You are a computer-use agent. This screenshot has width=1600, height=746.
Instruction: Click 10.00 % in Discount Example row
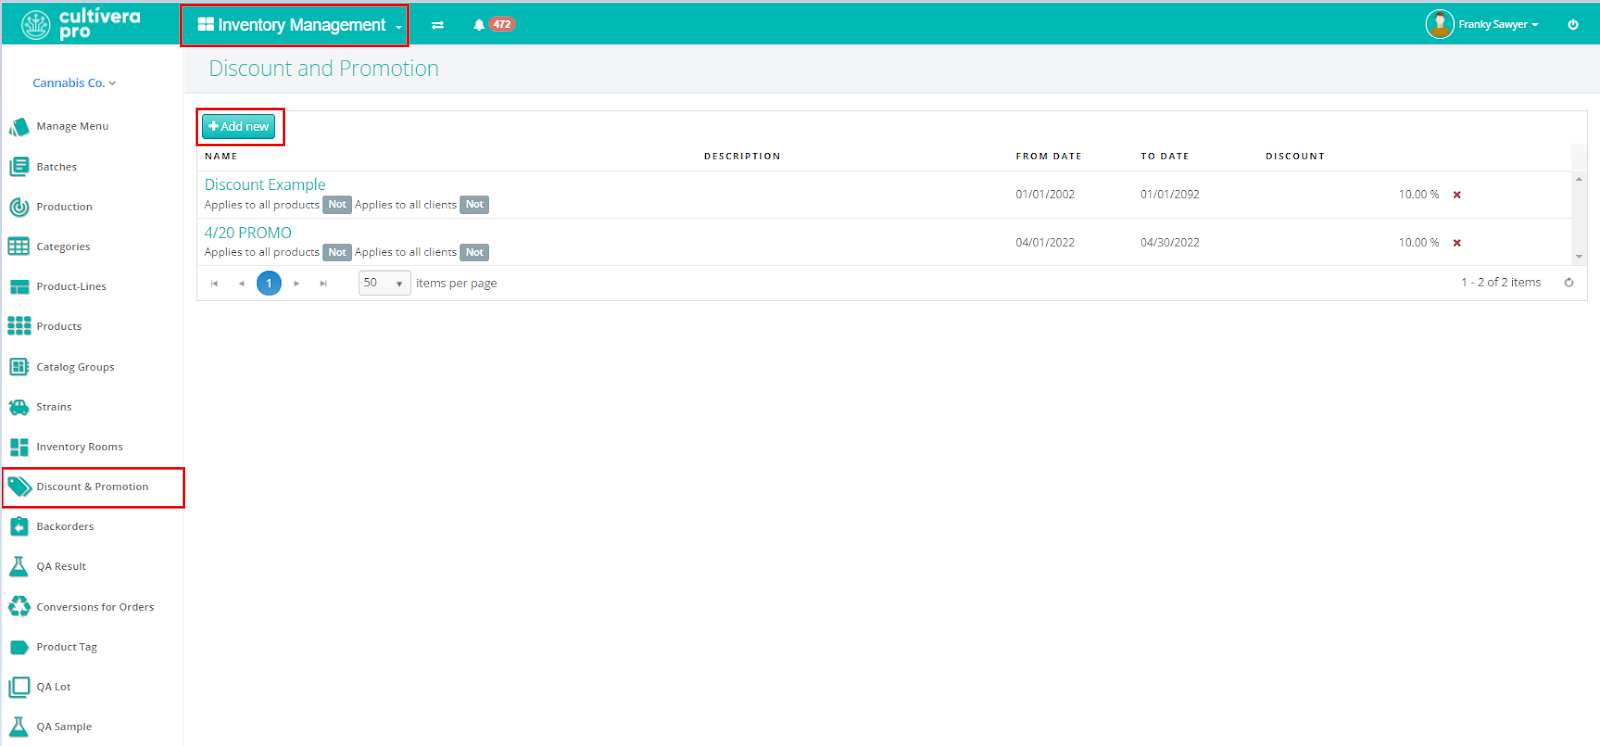(x=1419, y=195)
